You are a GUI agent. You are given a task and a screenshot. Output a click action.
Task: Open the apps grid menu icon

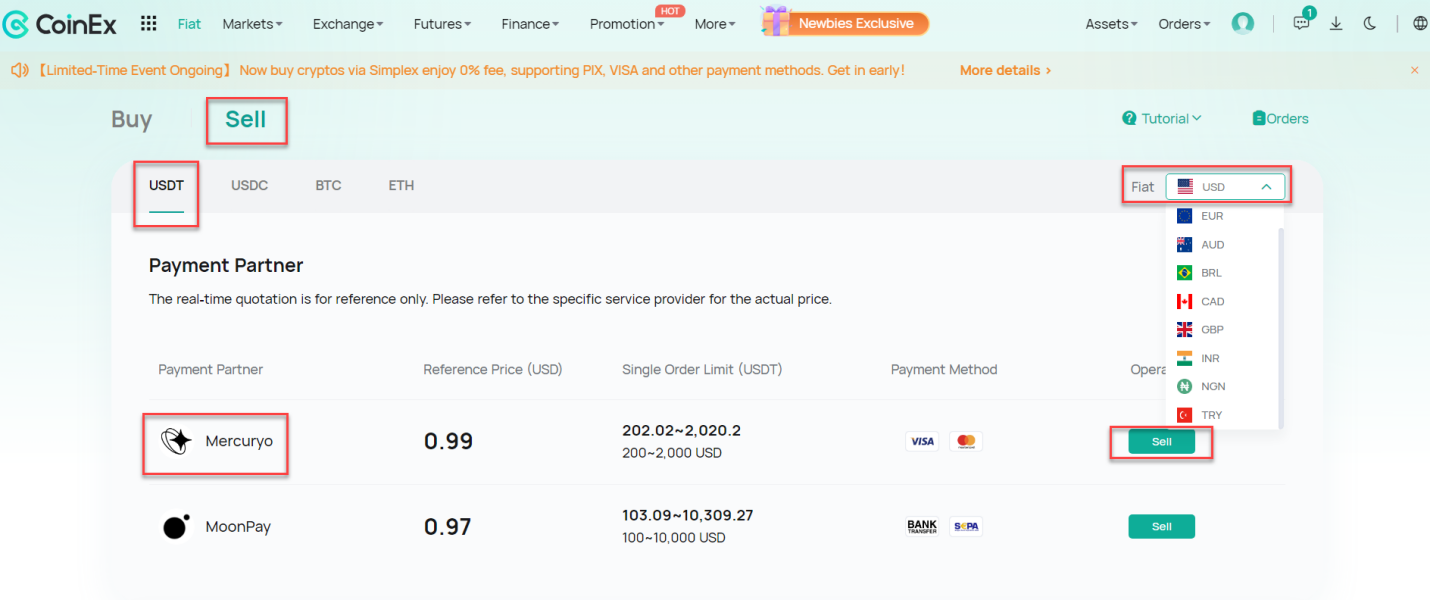(148, 24)
